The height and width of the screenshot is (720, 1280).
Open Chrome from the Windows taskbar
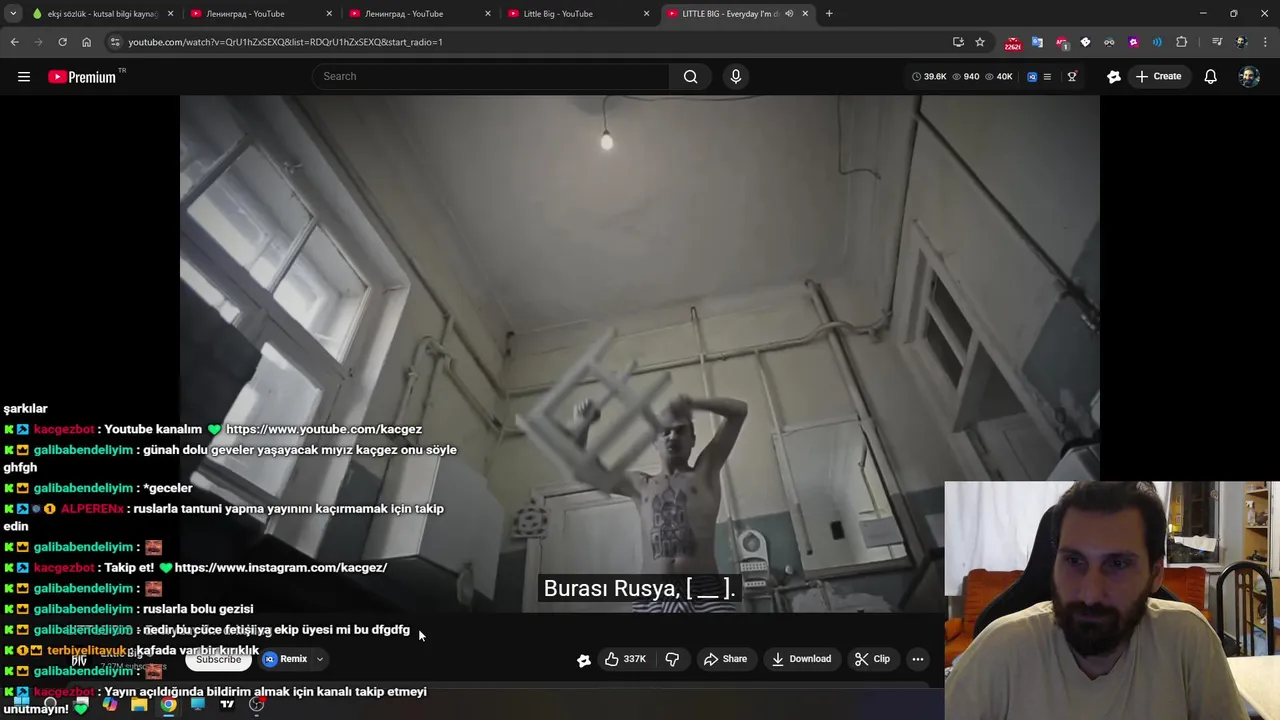tap(168, 704)
